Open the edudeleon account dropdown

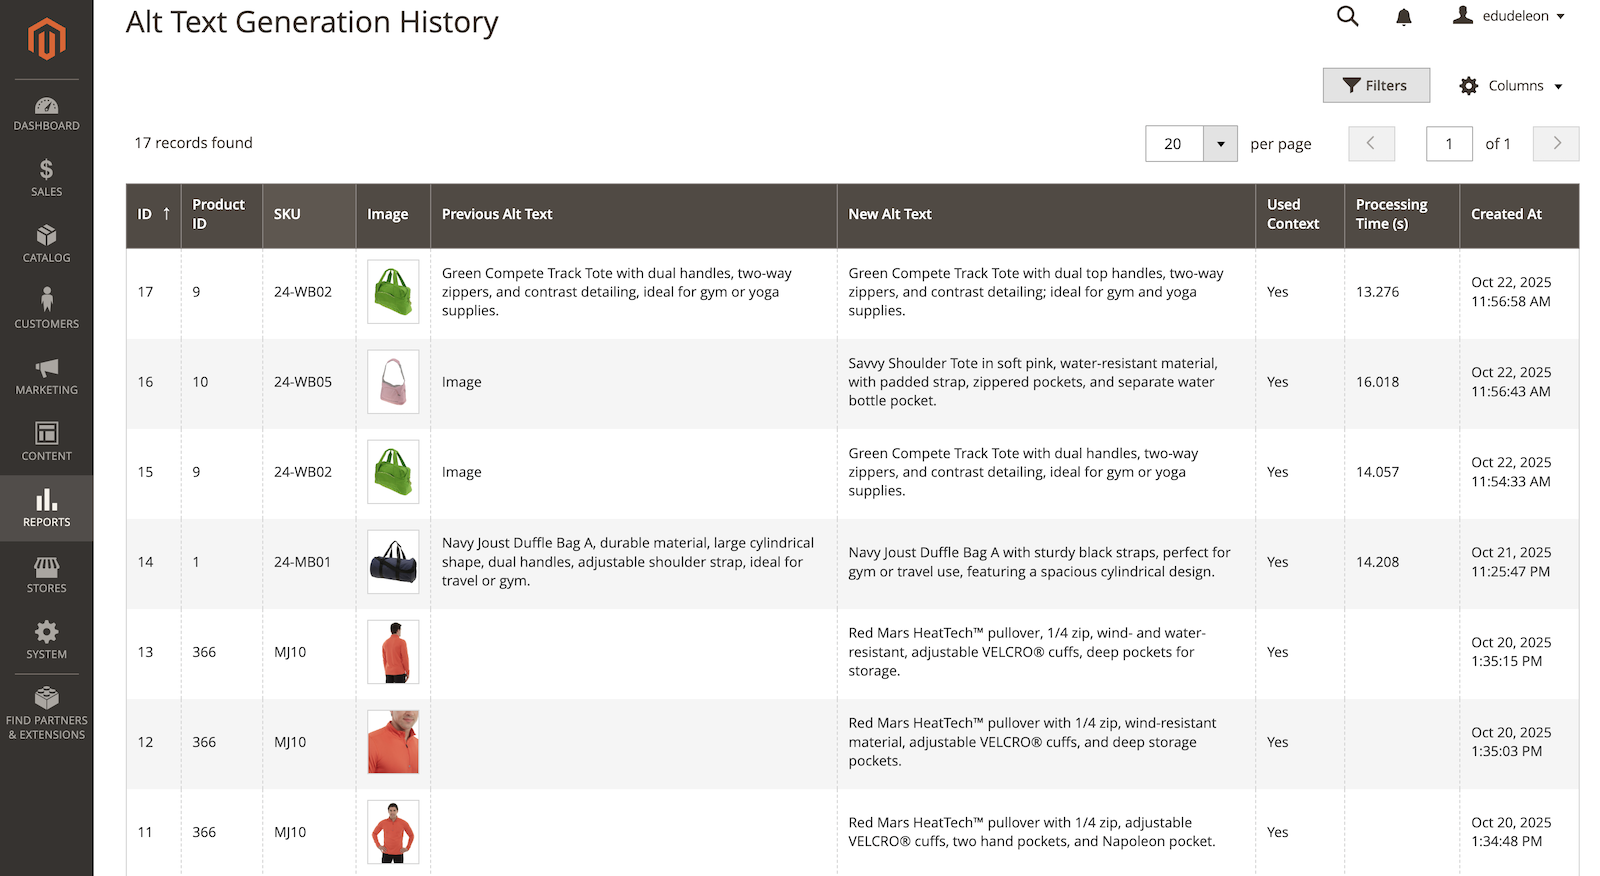1509,16
